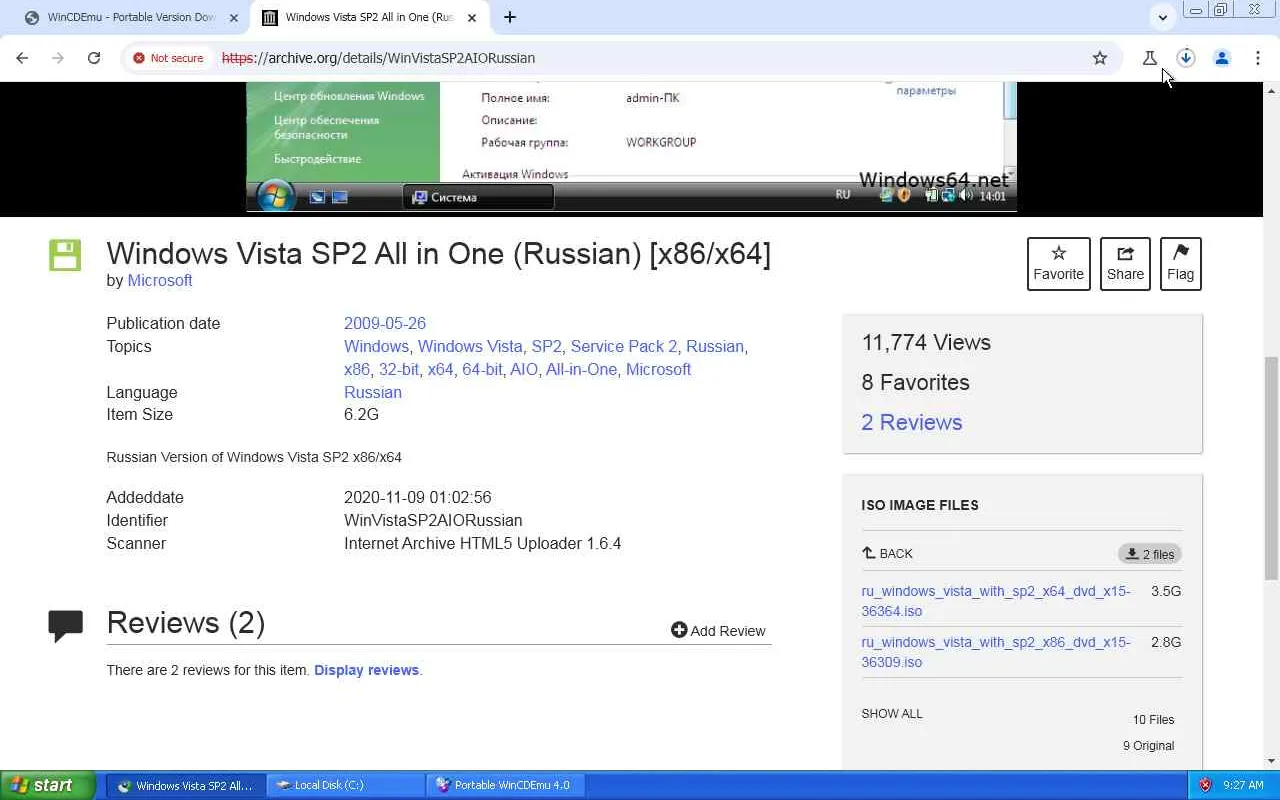
Task: Switch to the WinCDEmu Portable Version tab
Action: [130, 17]
